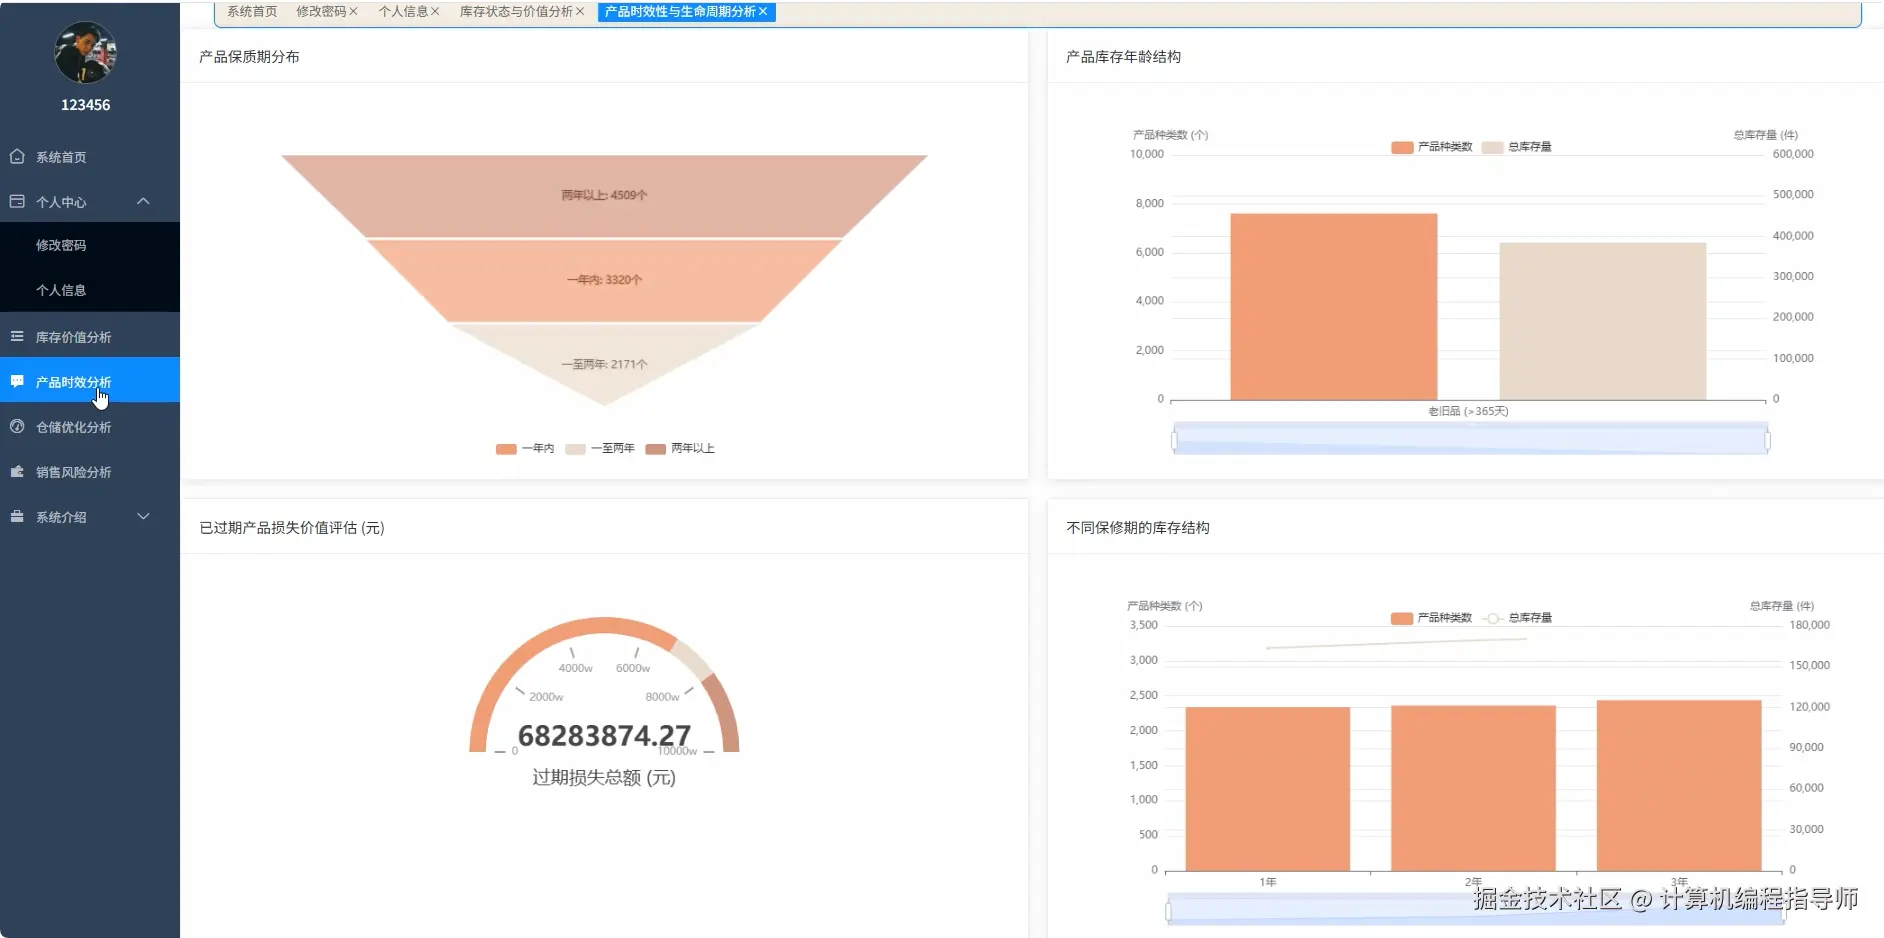
Task: Close the 产品时效性与生命周期分析 tab
Action: pyautogui.click(x=763, y=12)
